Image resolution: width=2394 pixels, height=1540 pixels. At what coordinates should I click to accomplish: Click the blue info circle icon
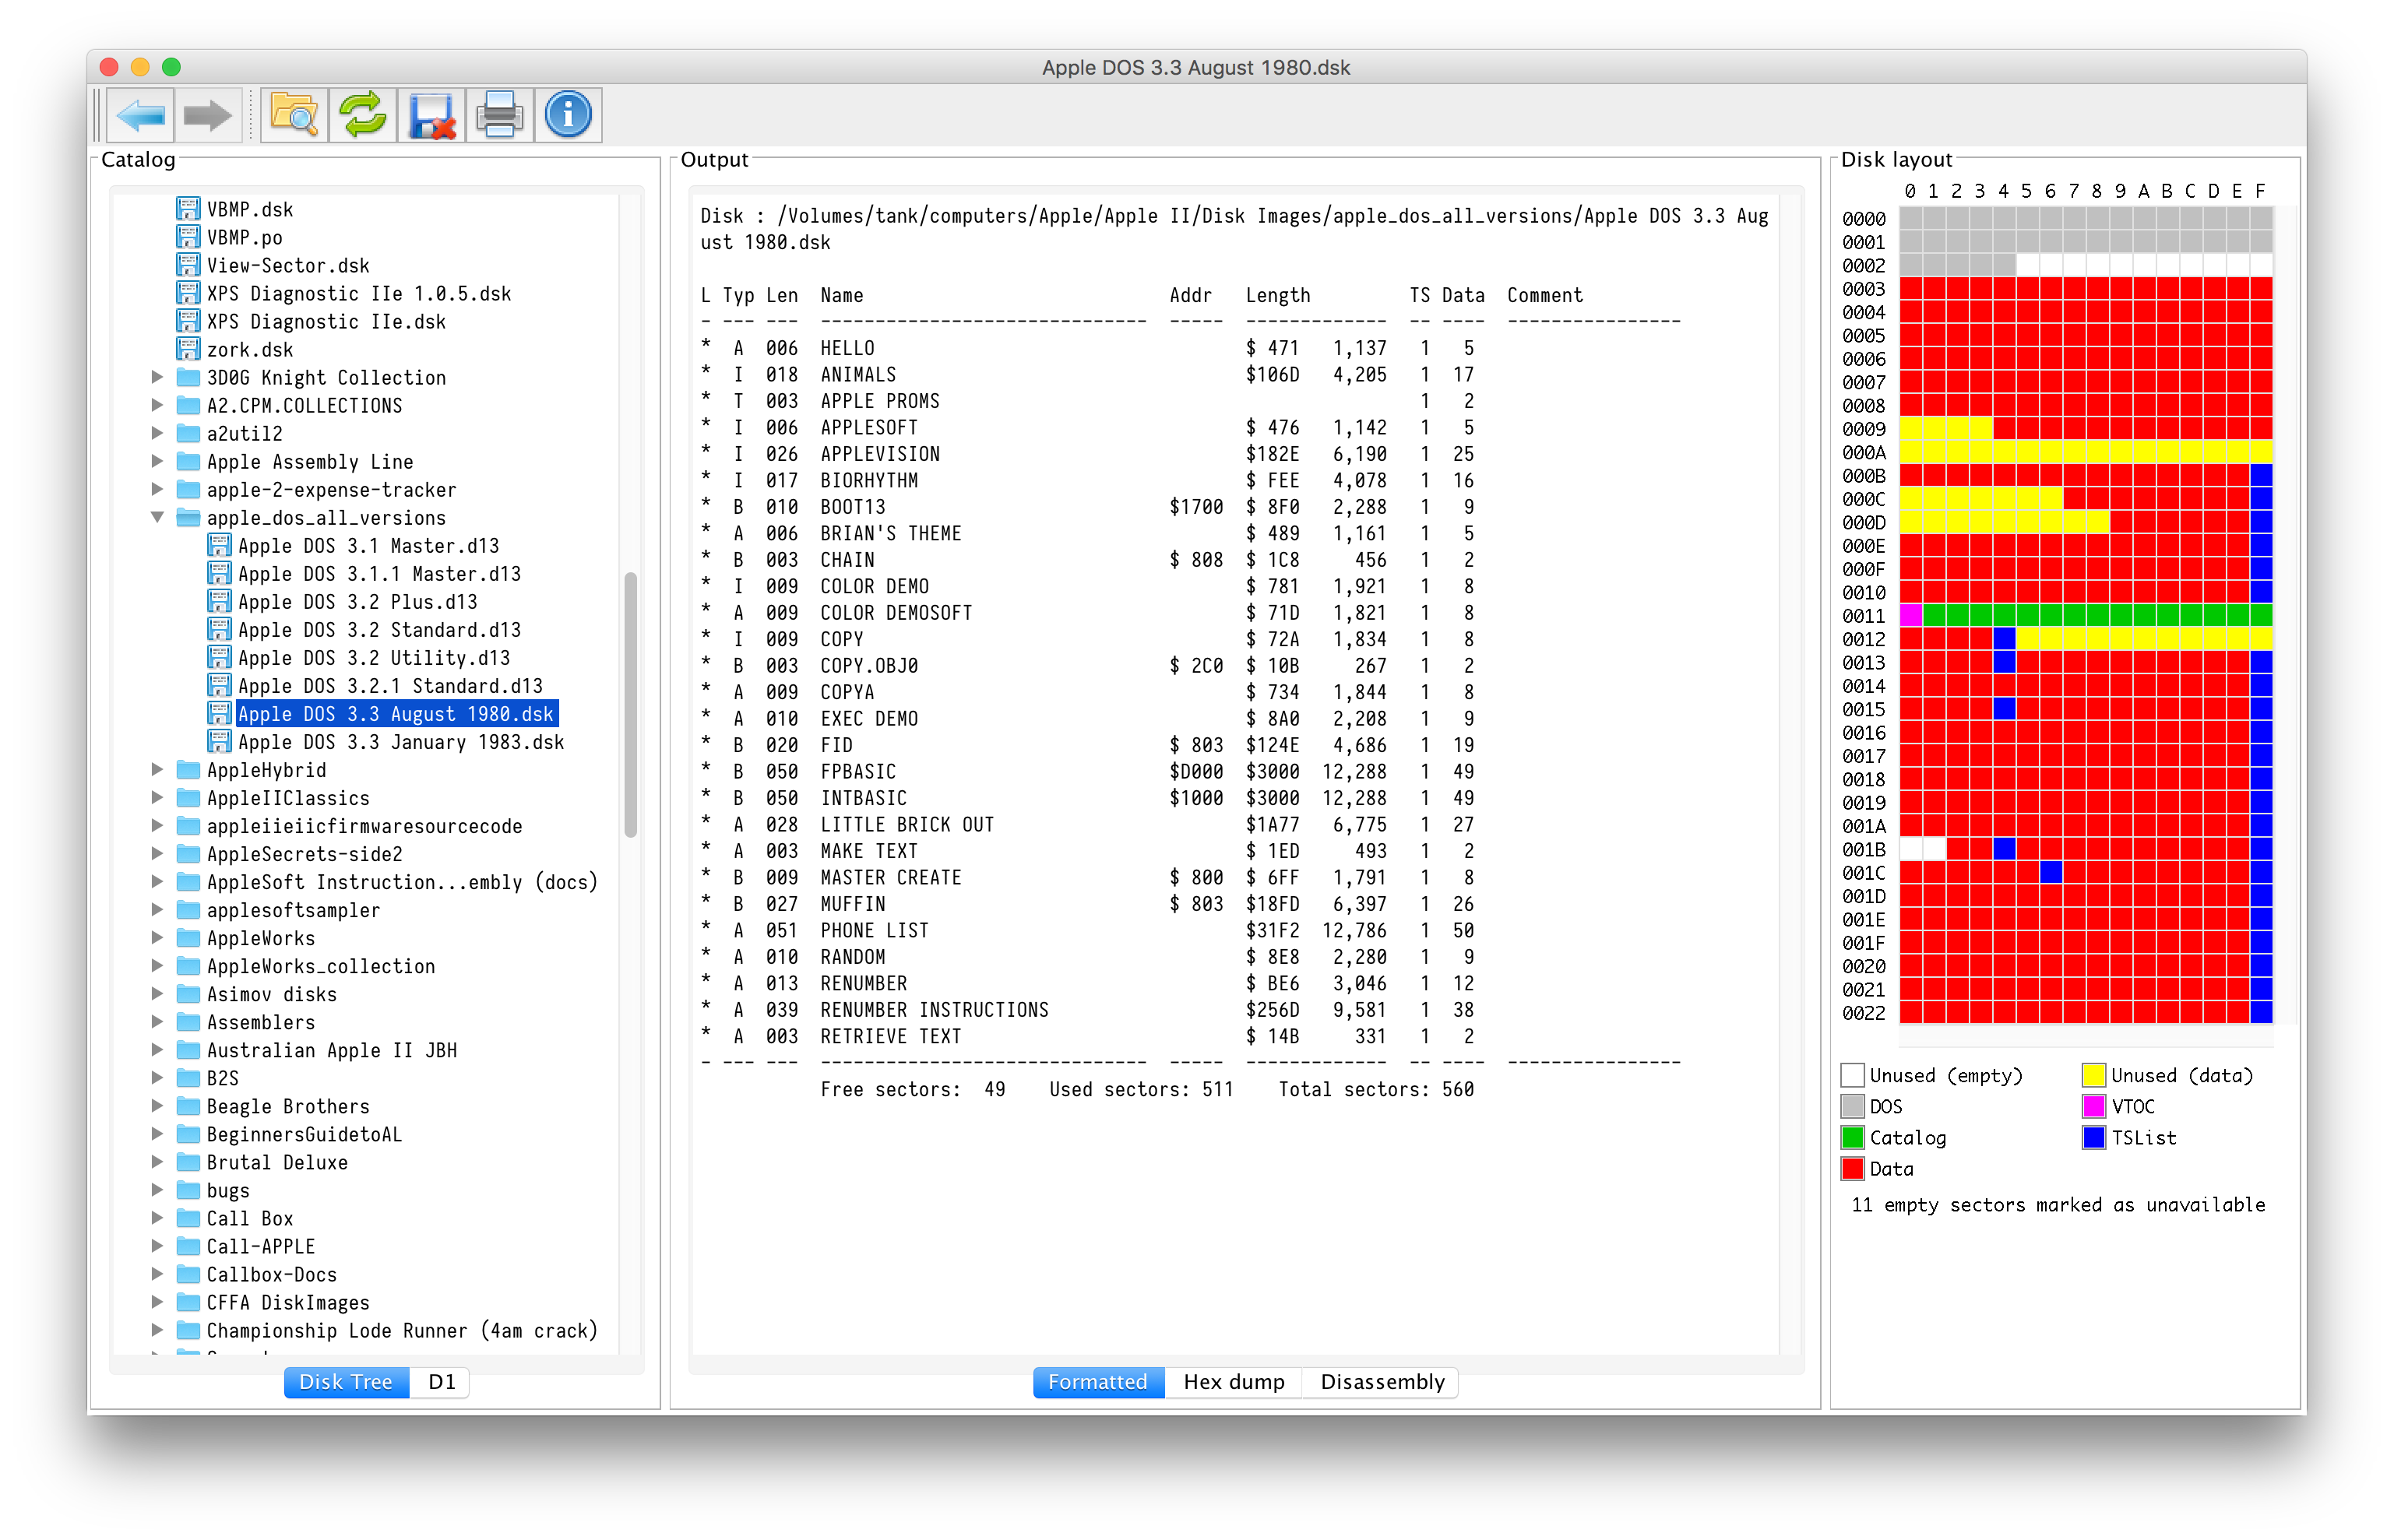[568, 116]
